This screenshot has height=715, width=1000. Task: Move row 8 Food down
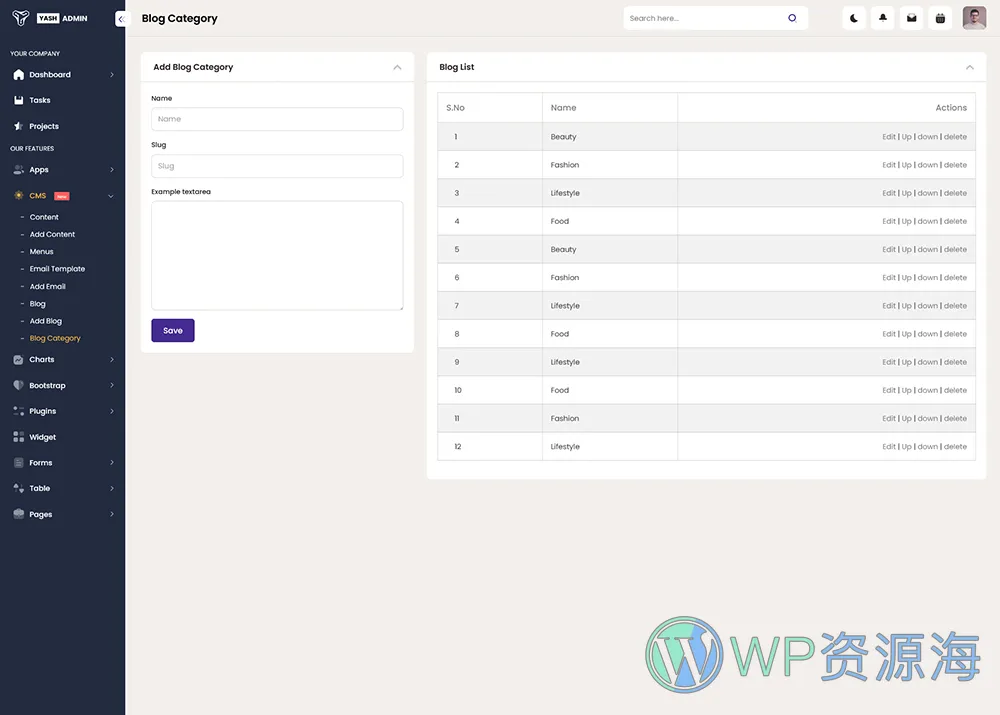pos(928,334)
